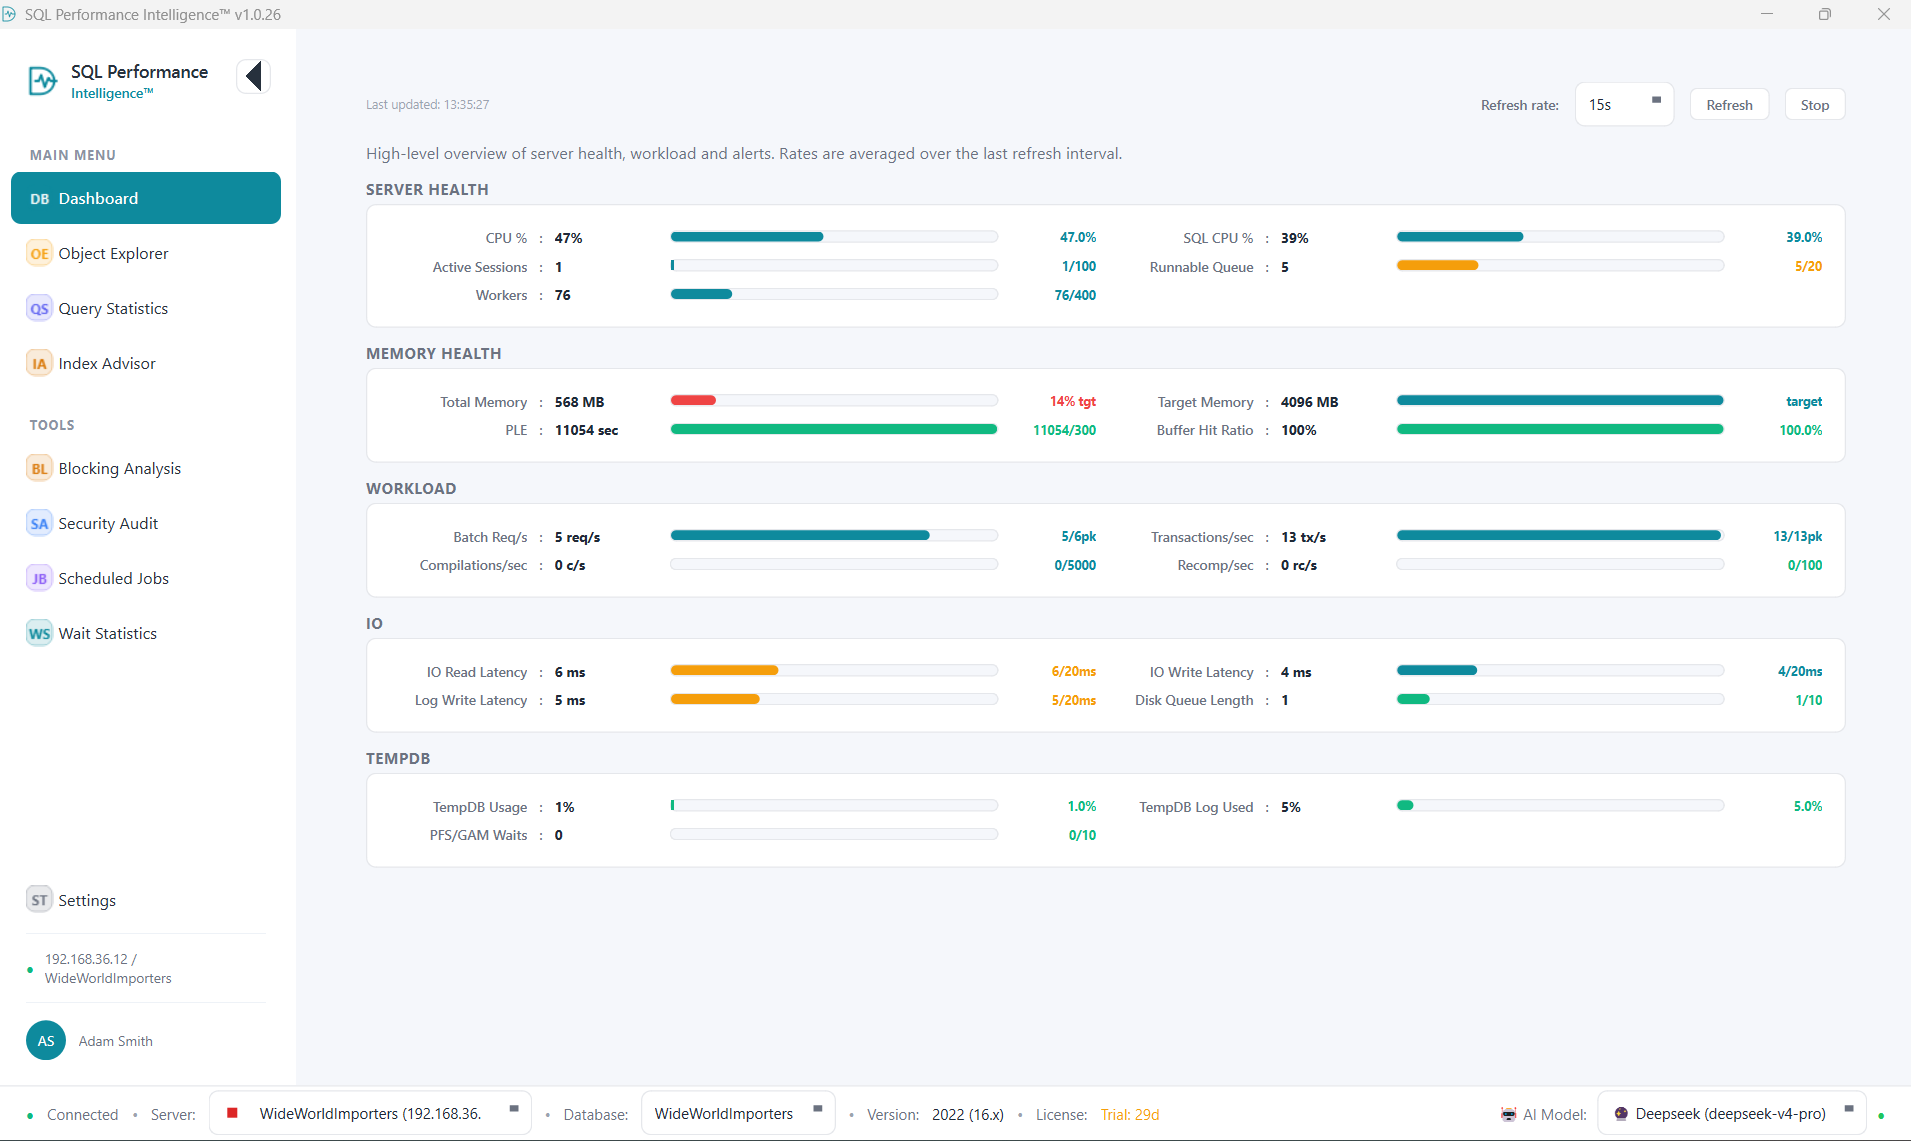Click the Version 2022 (16.x) text
This screenshot has width=1911, height=1141.
[x=967, y=1114]
